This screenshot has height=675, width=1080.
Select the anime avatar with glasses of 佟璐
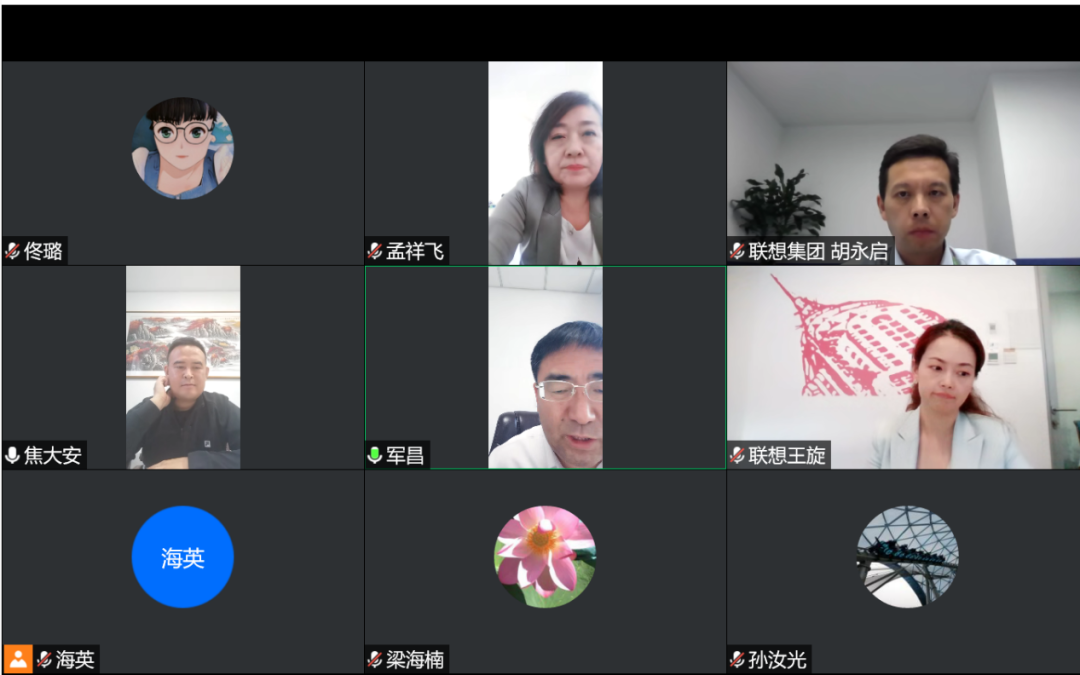point(183,148)
